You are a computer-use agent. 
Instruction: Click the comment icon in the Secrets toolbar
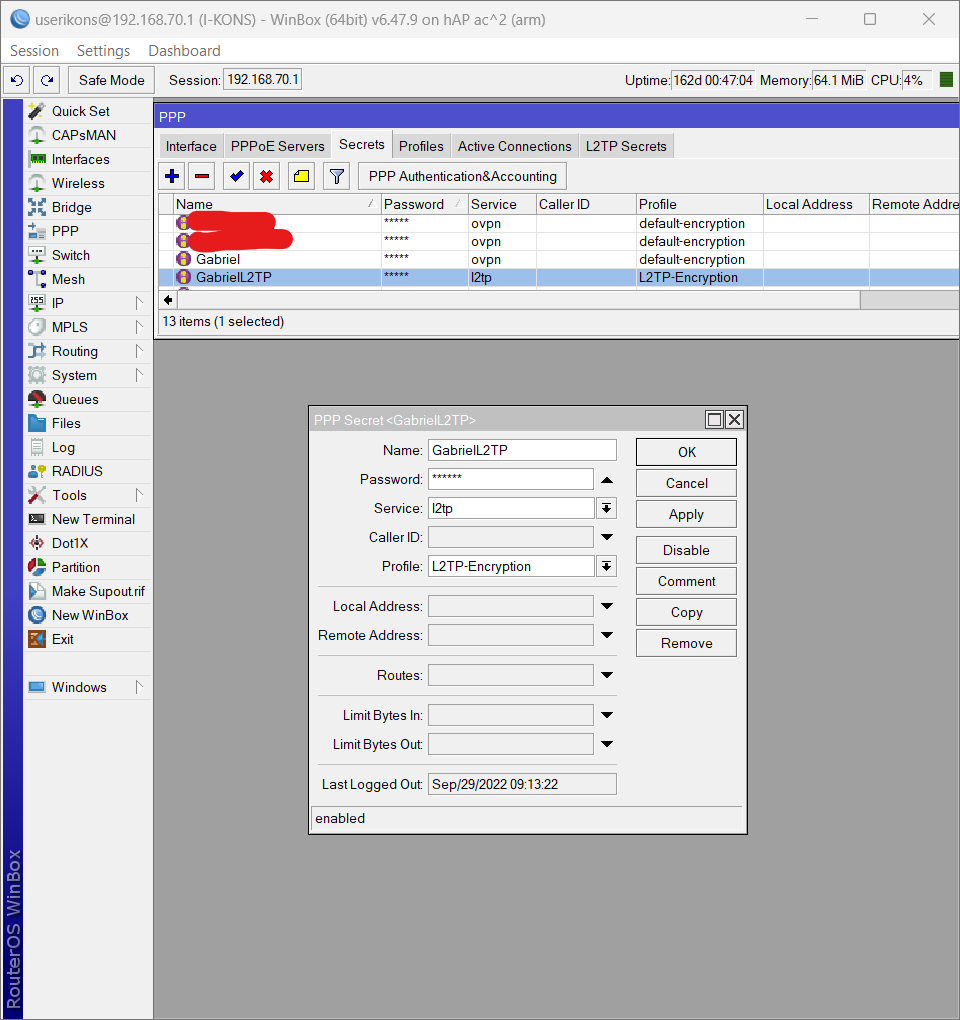[300, 176]
